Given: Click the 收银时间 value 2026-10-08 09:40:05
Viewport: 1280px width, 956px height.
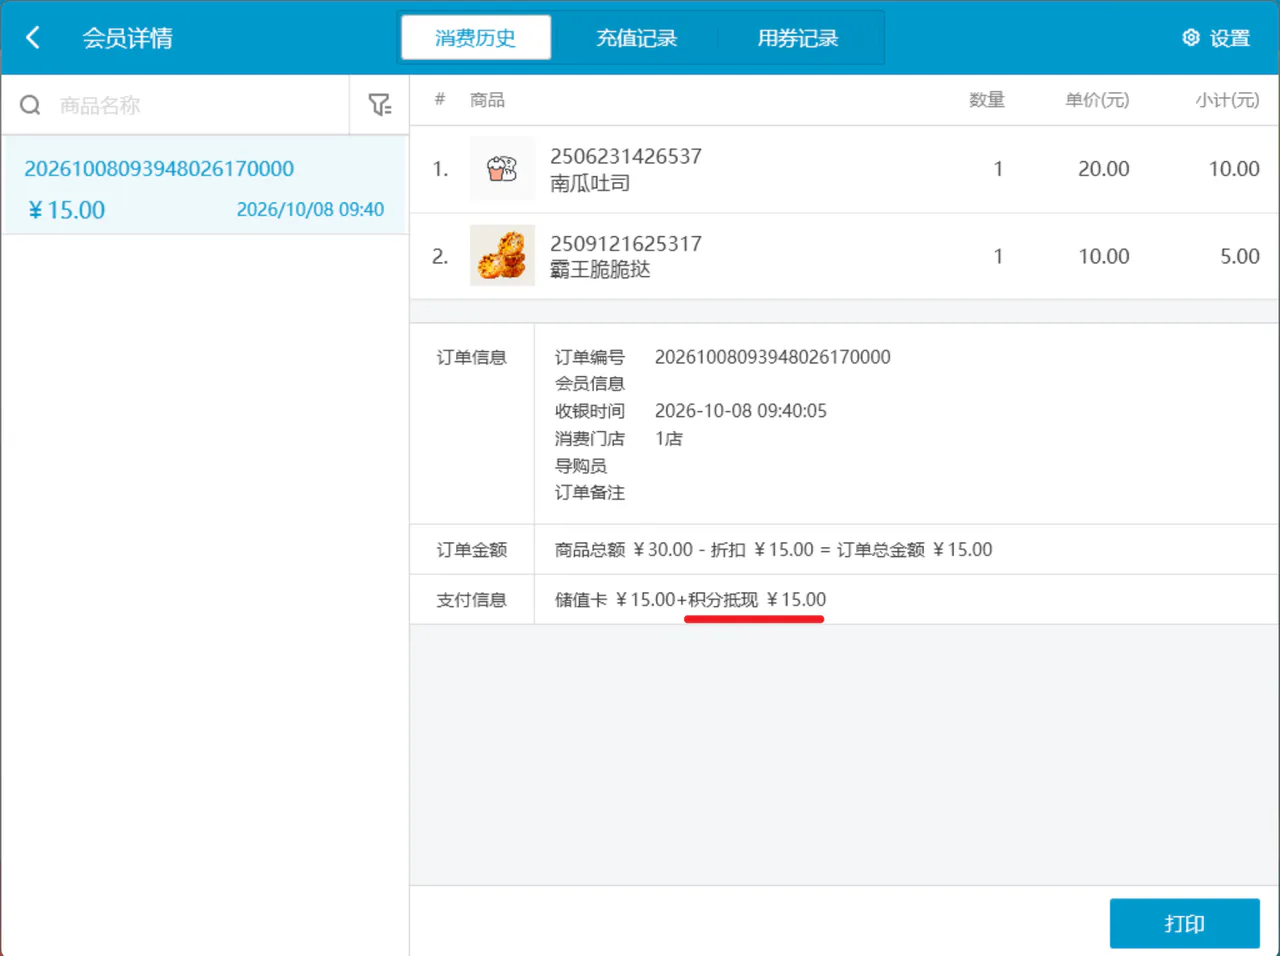Looking at the screenshot, I should pos(741,411).
